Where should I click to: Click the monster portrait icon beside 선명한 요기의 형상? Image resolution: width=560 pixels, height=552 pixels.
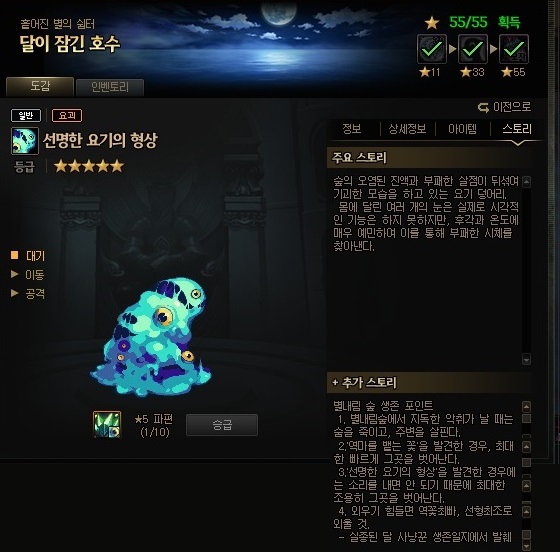tap(25, 141)
